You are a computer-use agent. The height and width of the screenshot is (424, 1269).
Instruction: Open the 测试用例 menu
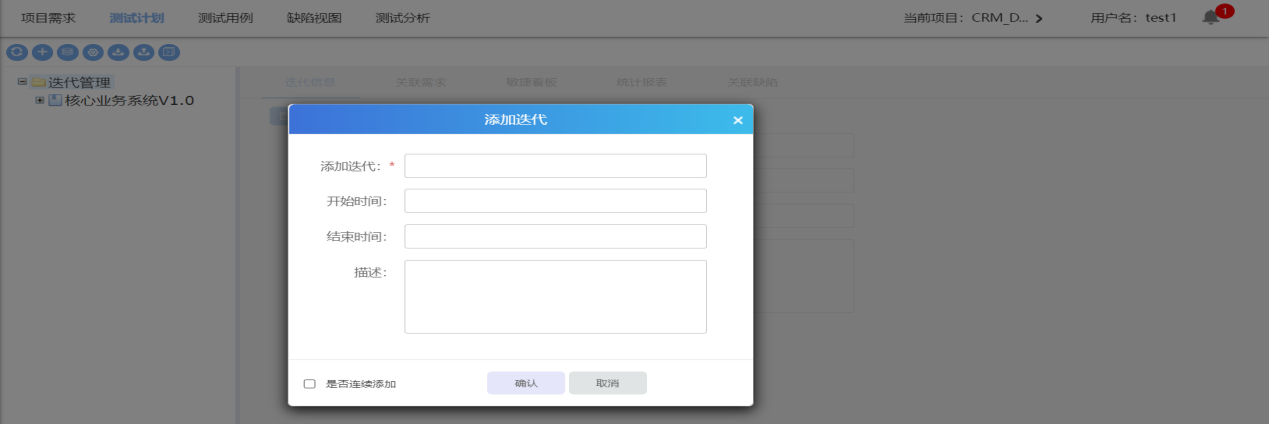pyautogui.click(x=226, y=18)
